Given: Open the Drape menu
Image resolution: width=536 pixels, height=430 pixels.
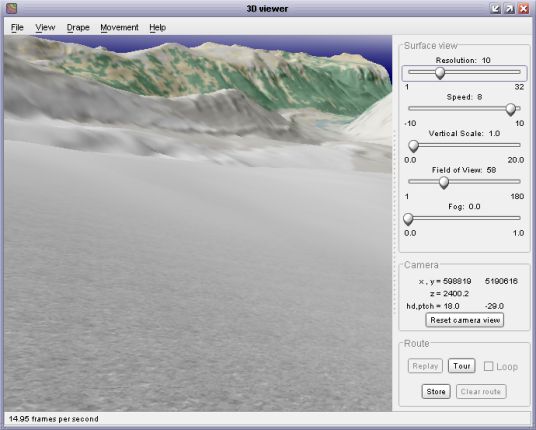Looking at the screenshot, I should [x=78, y=27].
